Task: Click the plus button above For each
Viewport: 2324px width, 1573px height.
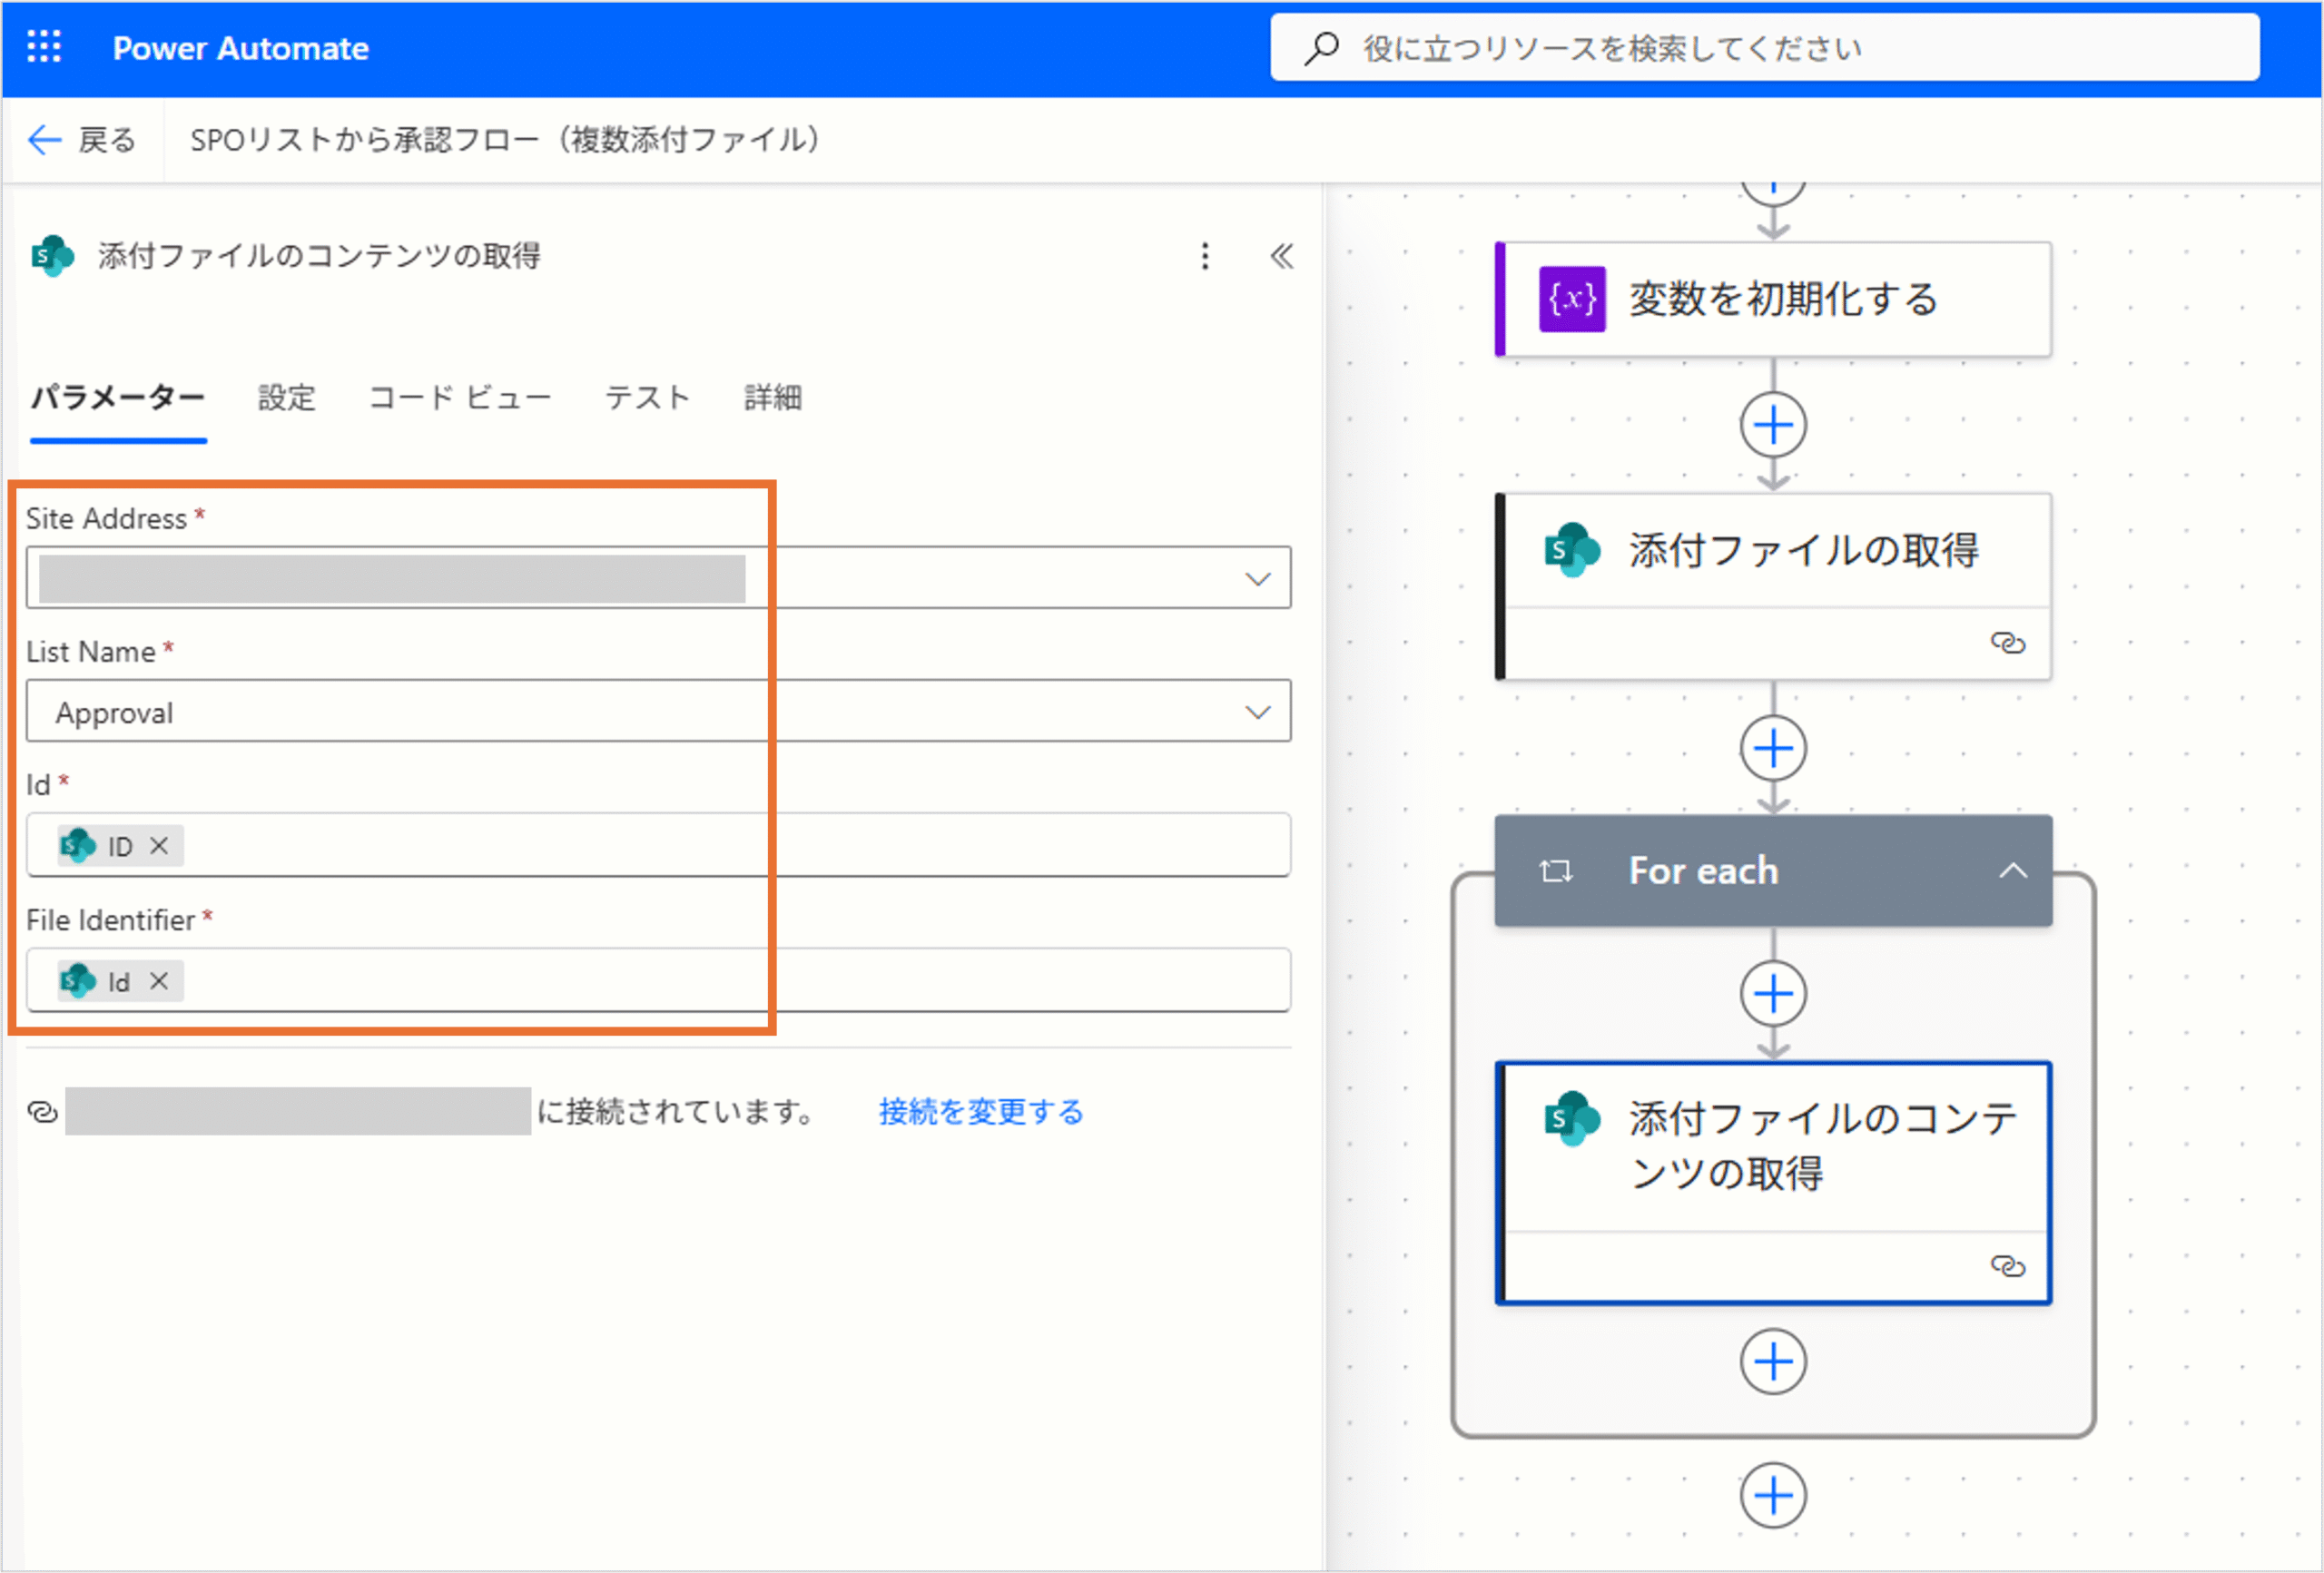Action: 1772,748
